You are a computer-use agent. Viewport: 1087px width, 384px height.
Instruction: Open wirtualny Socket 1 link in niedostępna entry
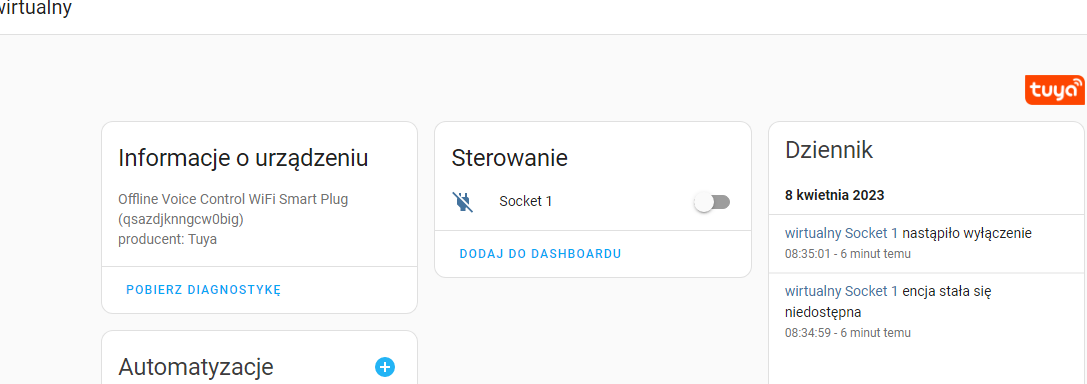pyautogui.click(x=842, y=291)
